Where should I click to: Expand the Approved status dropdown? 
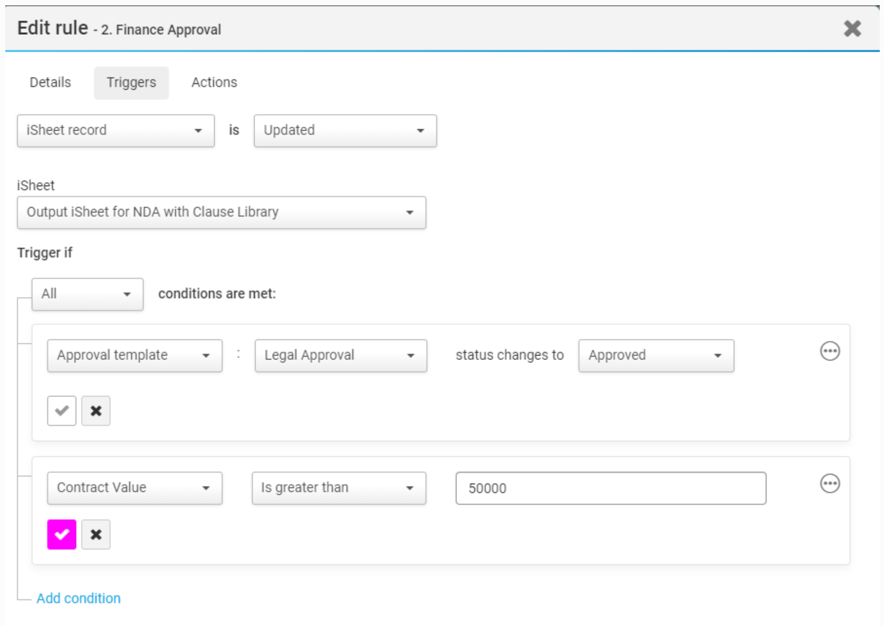tap(656, 356)
